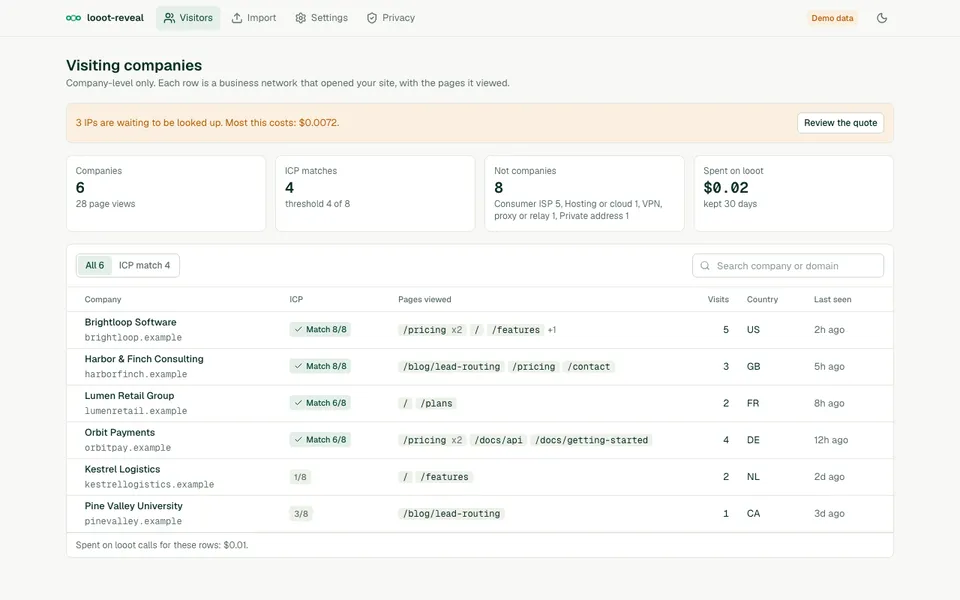Open the Harbor & Finch Consulting row
This screenshot has height=600, width=960.
pyautogui.click(x=479, y=367)
